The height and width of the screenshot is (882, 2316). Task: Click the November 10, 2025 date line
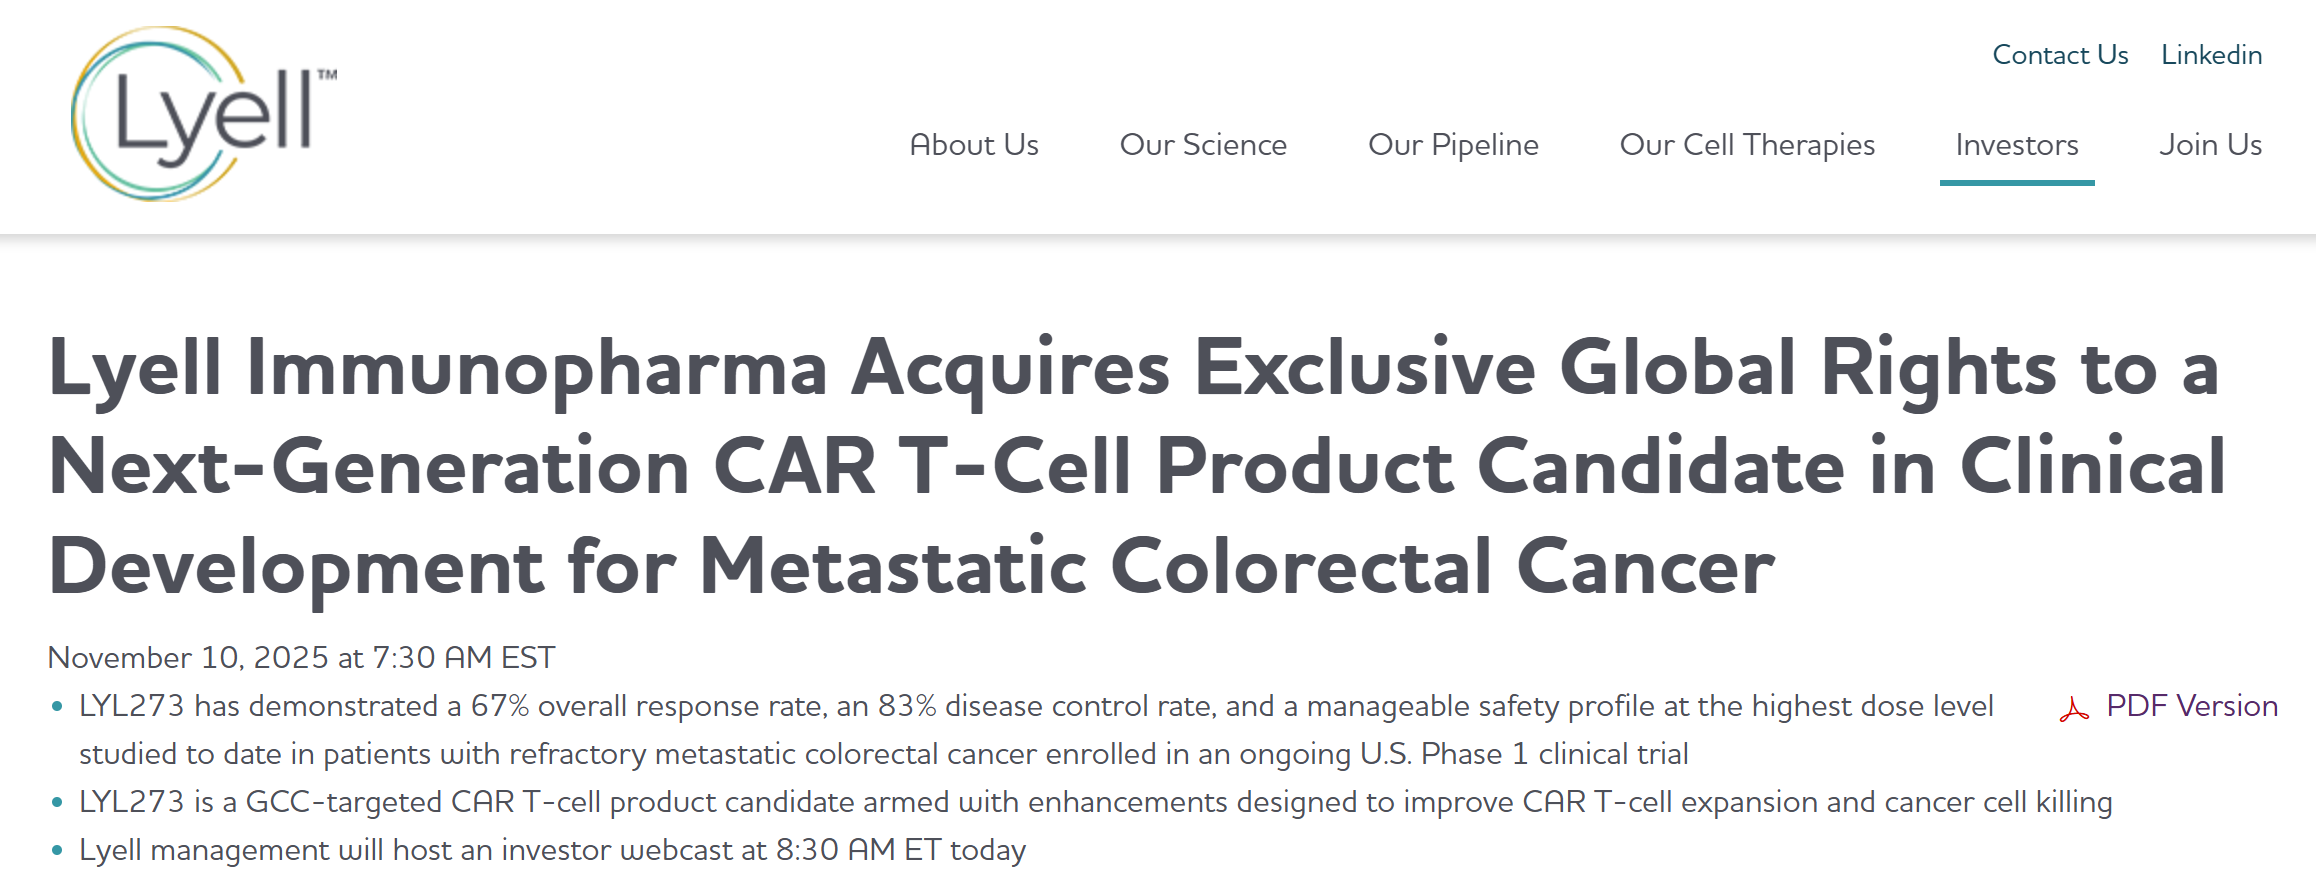click(301, 657)
